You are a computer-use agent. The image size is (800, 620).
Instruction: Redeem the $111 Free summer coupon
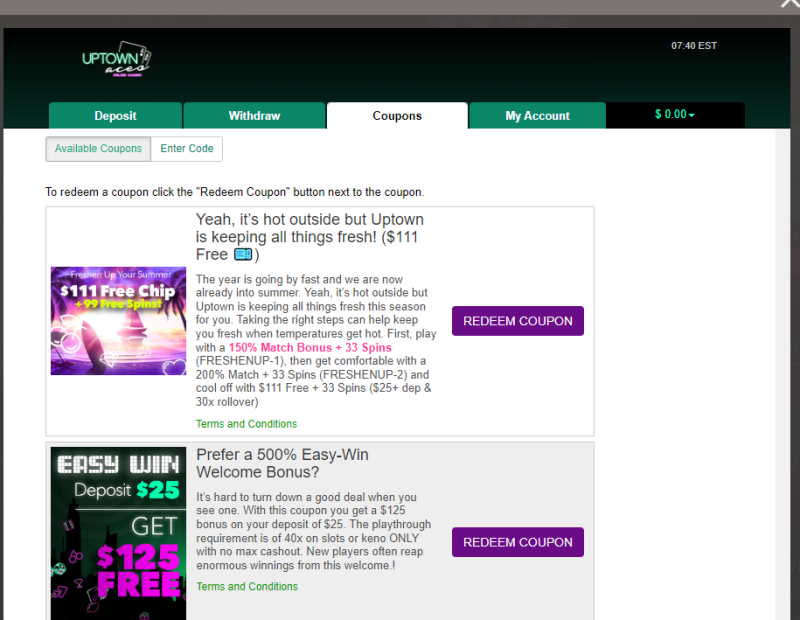point(517,321)
